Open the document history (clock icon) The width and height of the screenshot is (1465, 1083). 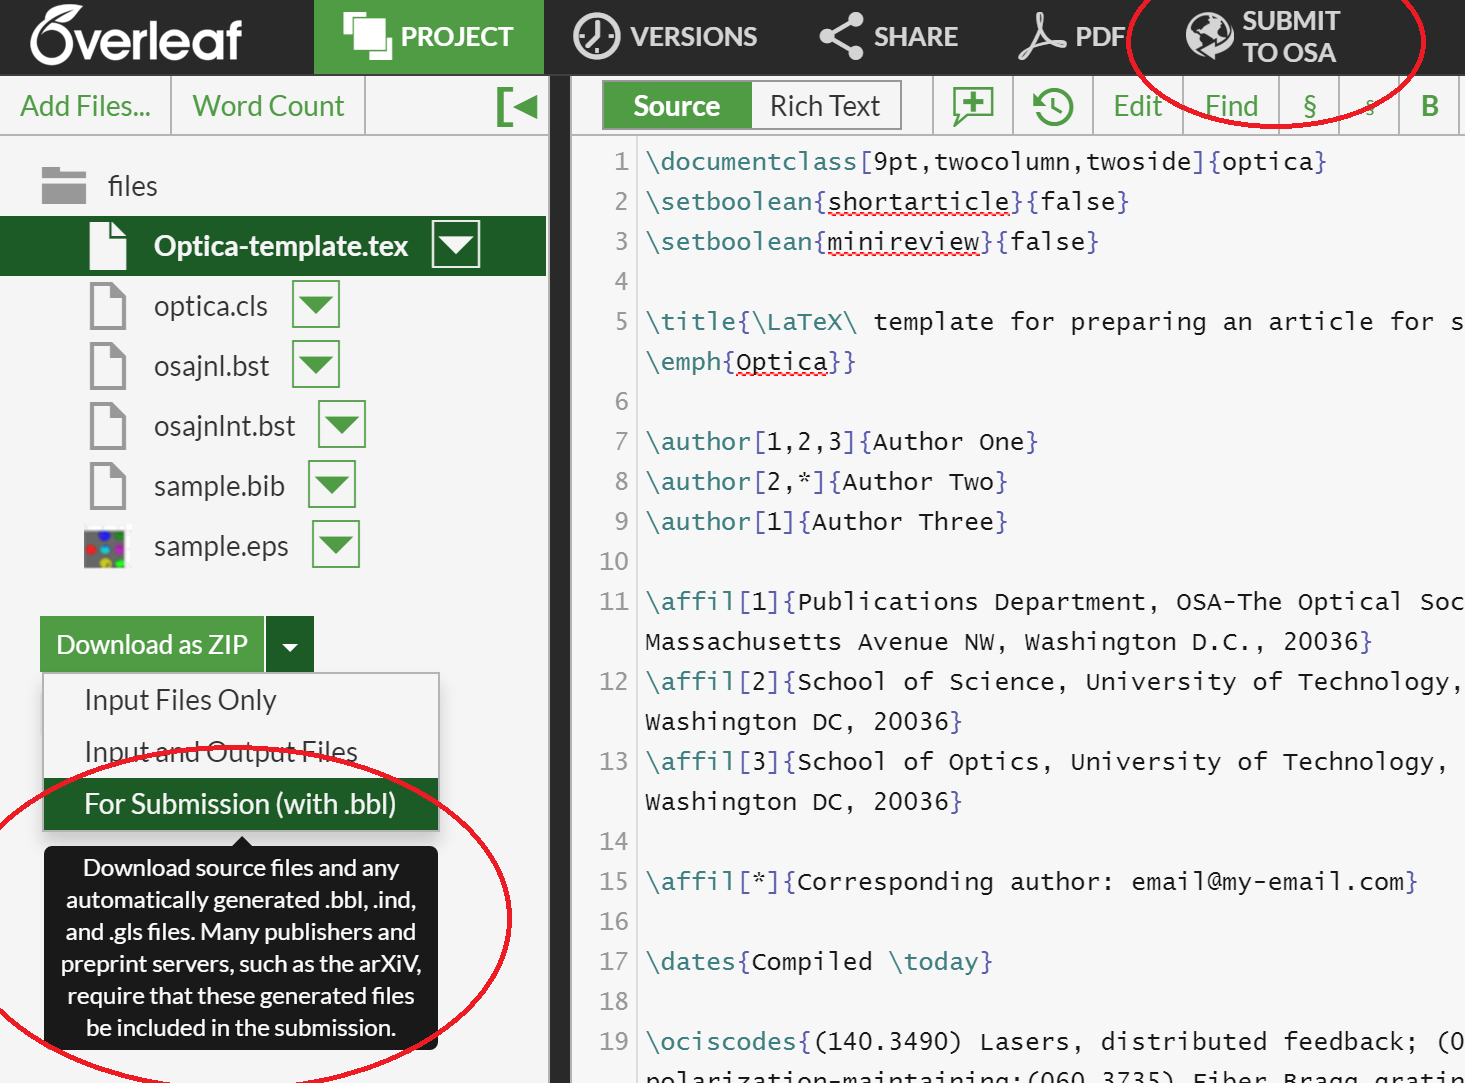click(x=1052, y=105)
